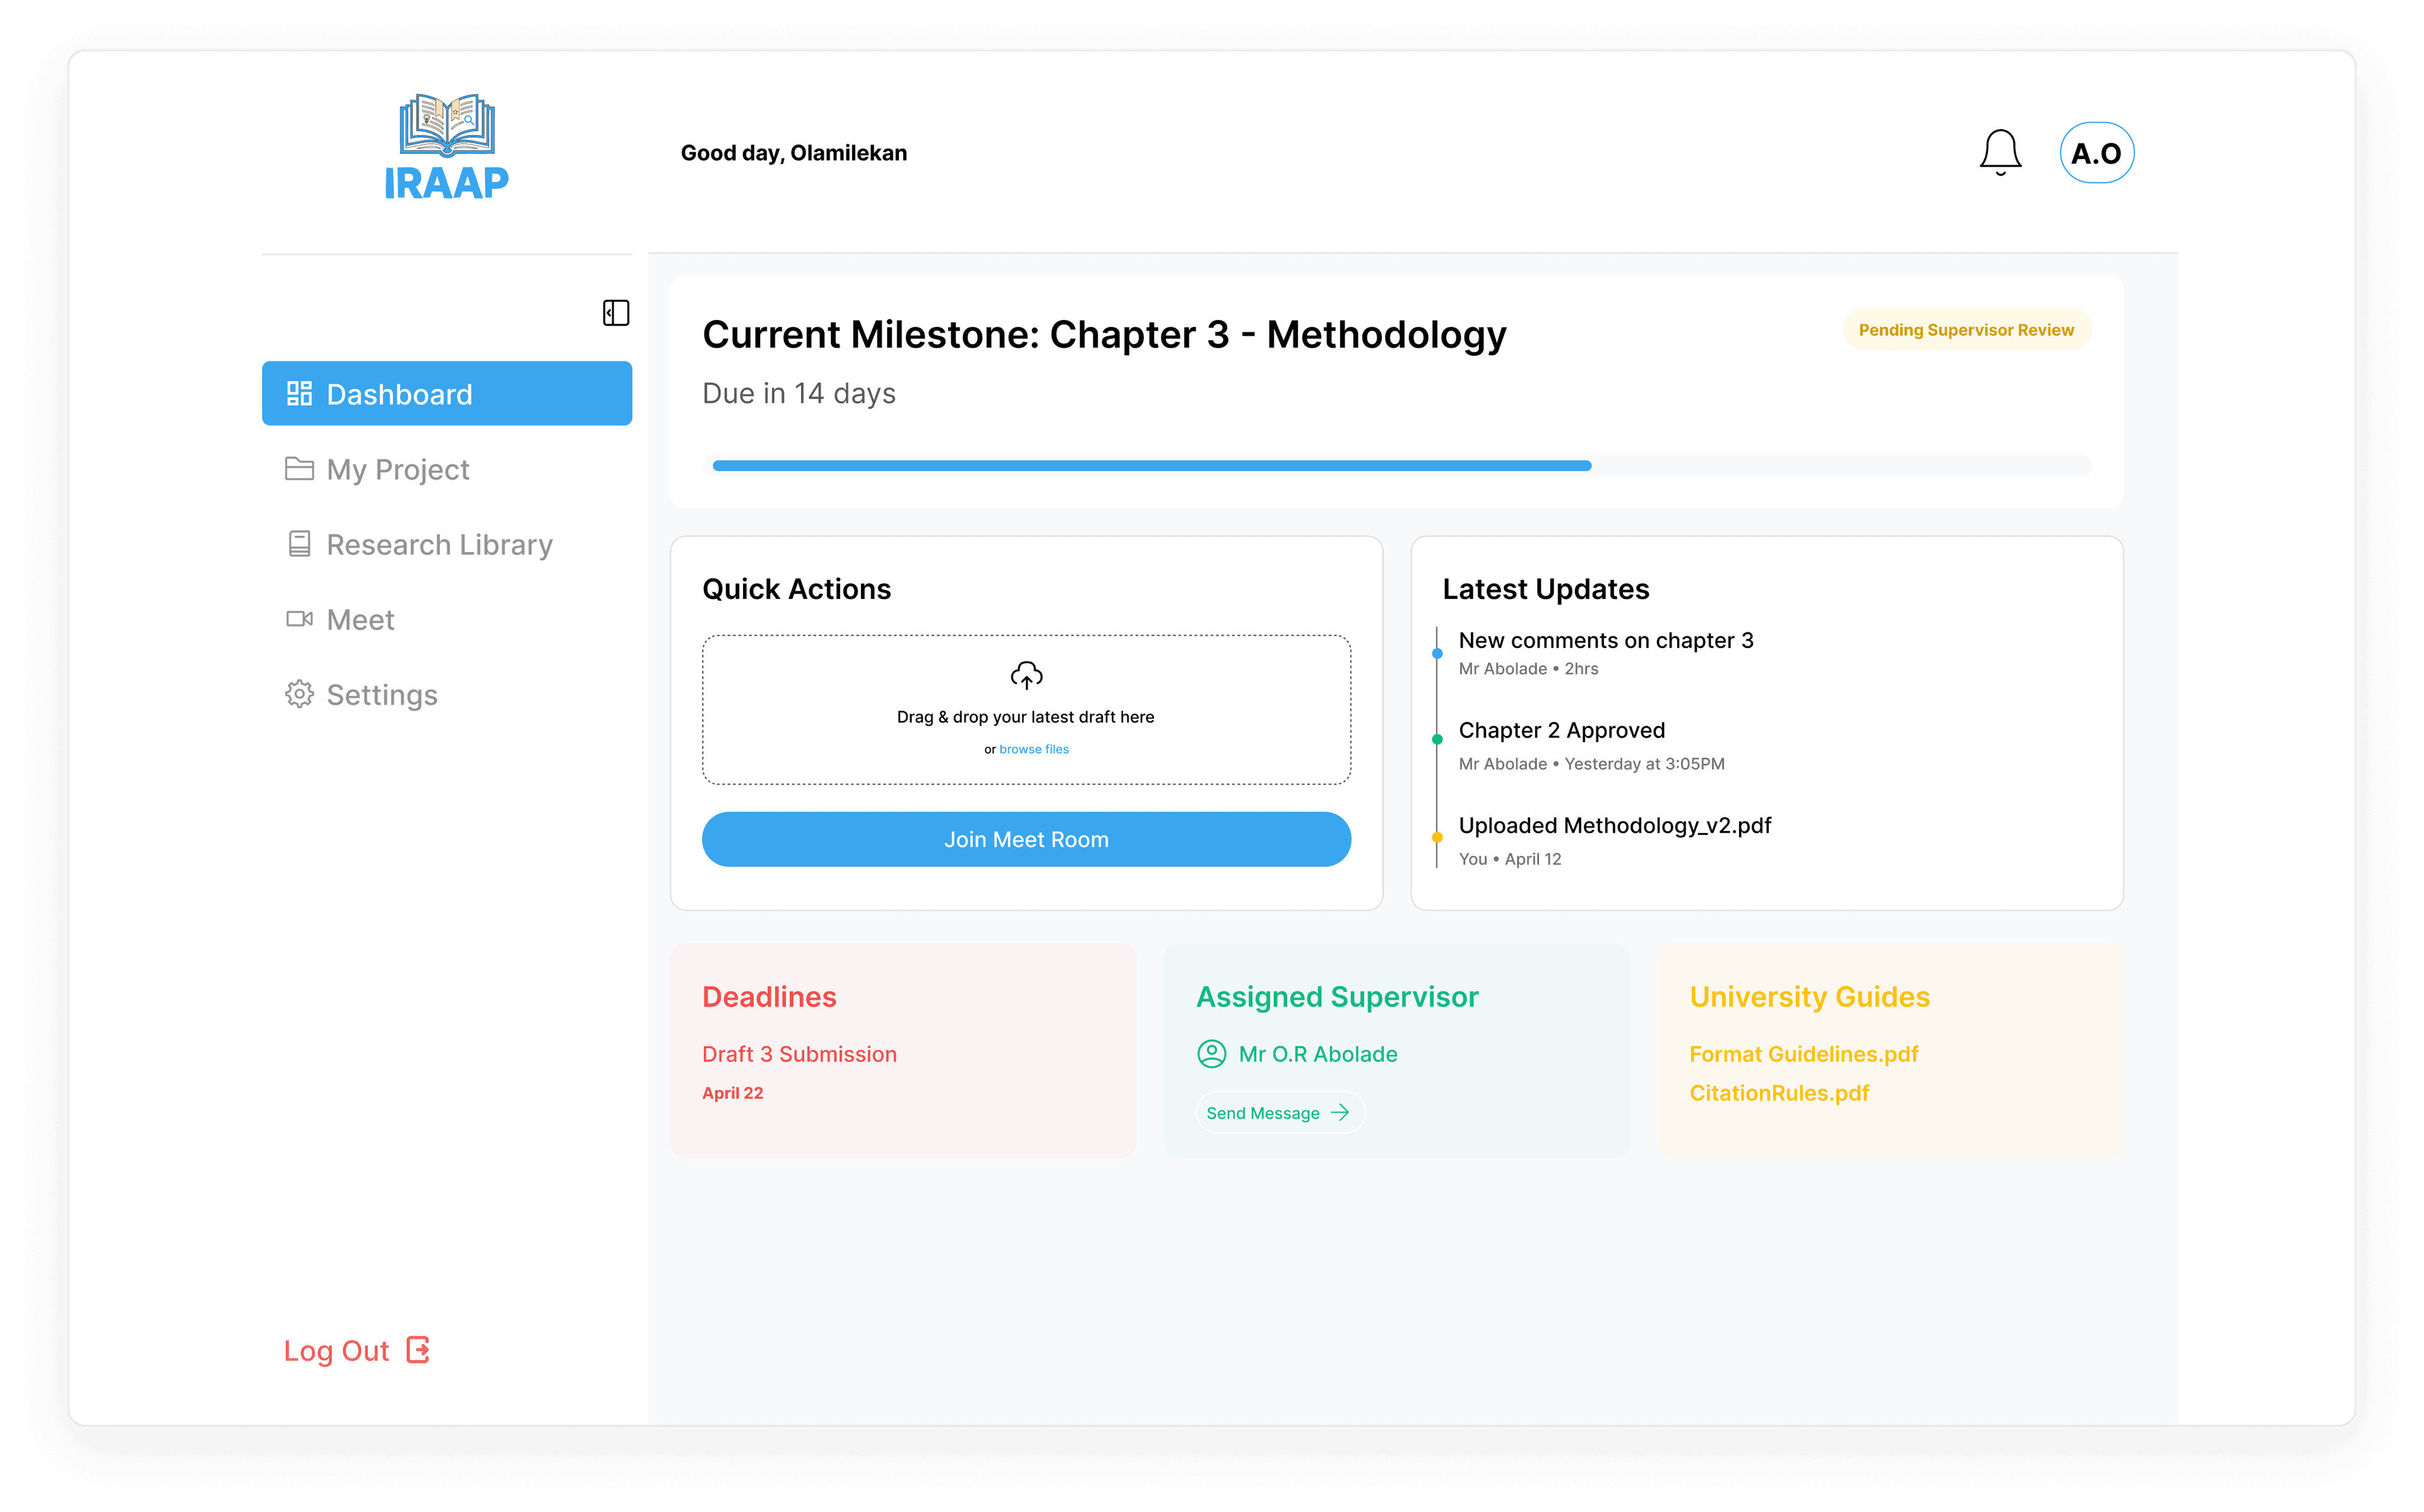Click the Deadlines card heading
The height and width of the screenshot is (1512, 2424).
point(769,997)
